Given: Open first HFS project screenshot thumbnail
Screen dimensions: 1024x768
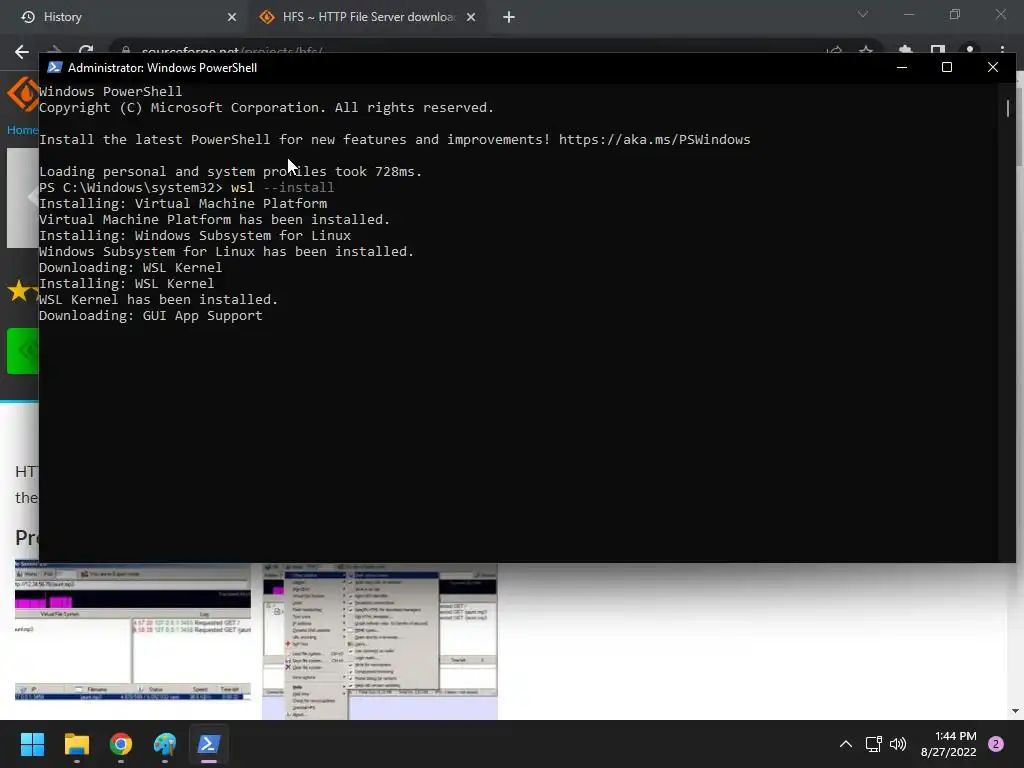Looking at the screenshot, I should [x=133, y=632].
